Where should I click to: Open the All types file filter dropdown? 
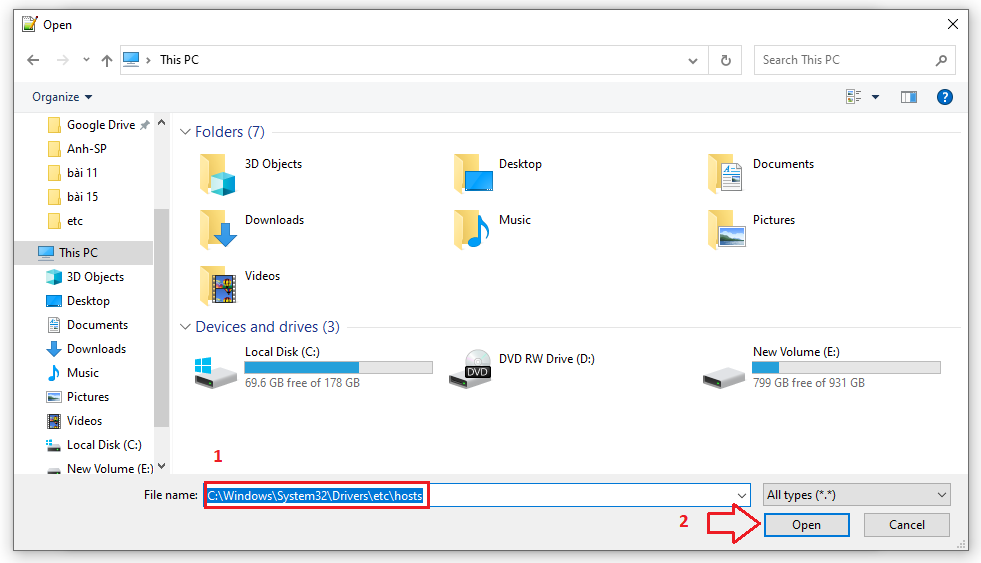click(857, 495)
